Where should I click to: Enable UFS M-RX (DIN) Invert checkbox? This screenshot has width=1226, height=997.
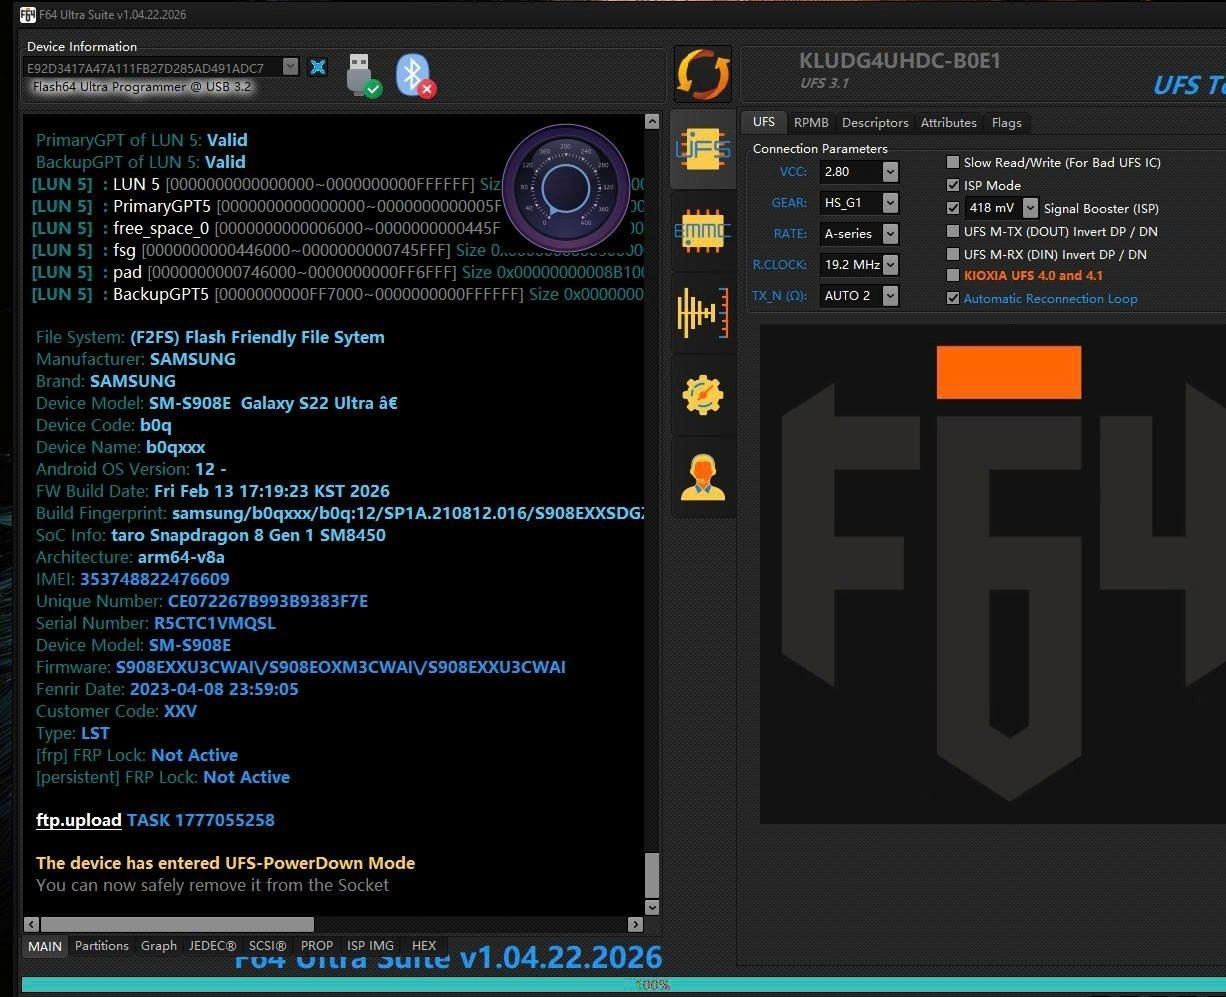click(x=953, y=254)
